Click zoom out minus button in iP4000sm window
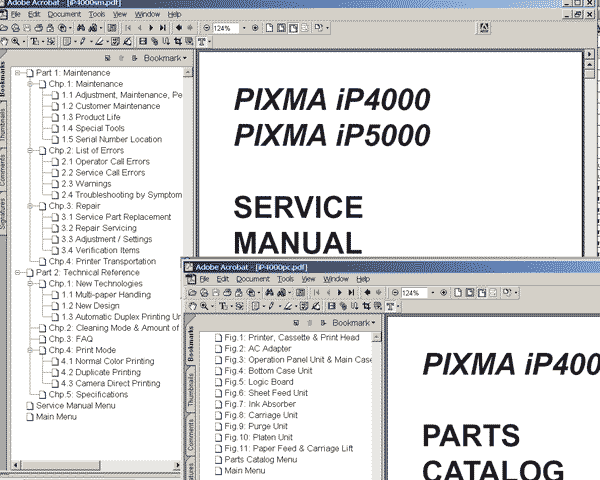600x480 pixels. tap(207, 28)
